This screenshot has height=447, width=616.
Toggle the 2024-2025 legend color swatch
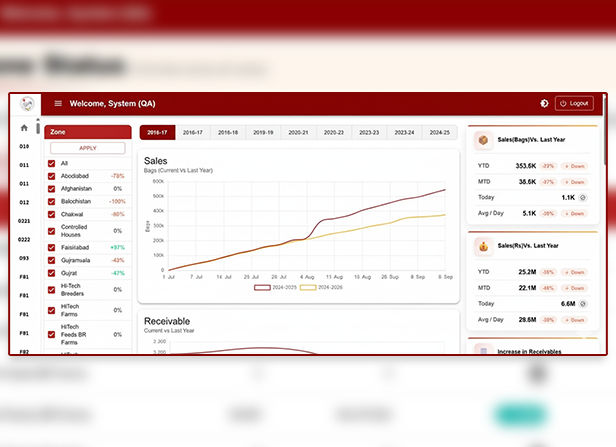click(x=263, y=287)
